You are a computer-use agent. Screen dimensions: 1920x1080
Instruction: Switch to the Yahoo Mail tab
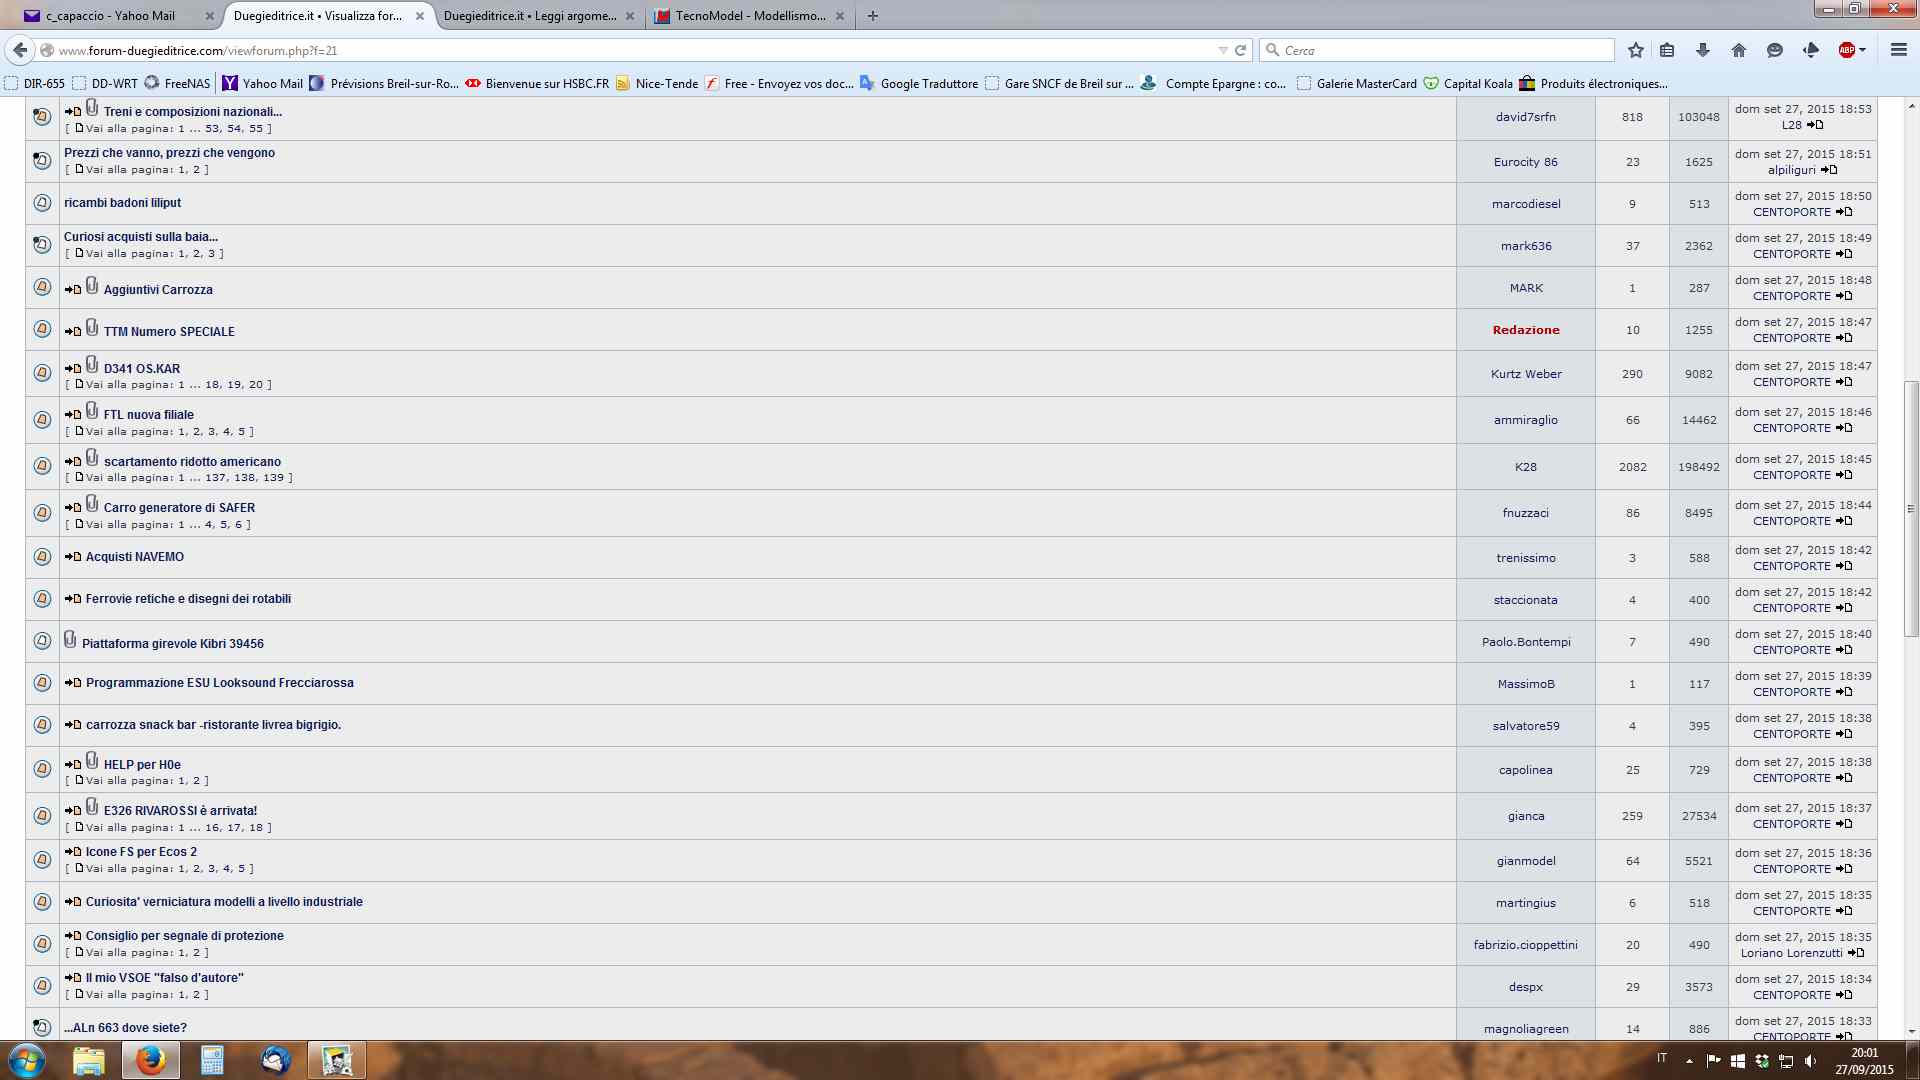point(110,16)
